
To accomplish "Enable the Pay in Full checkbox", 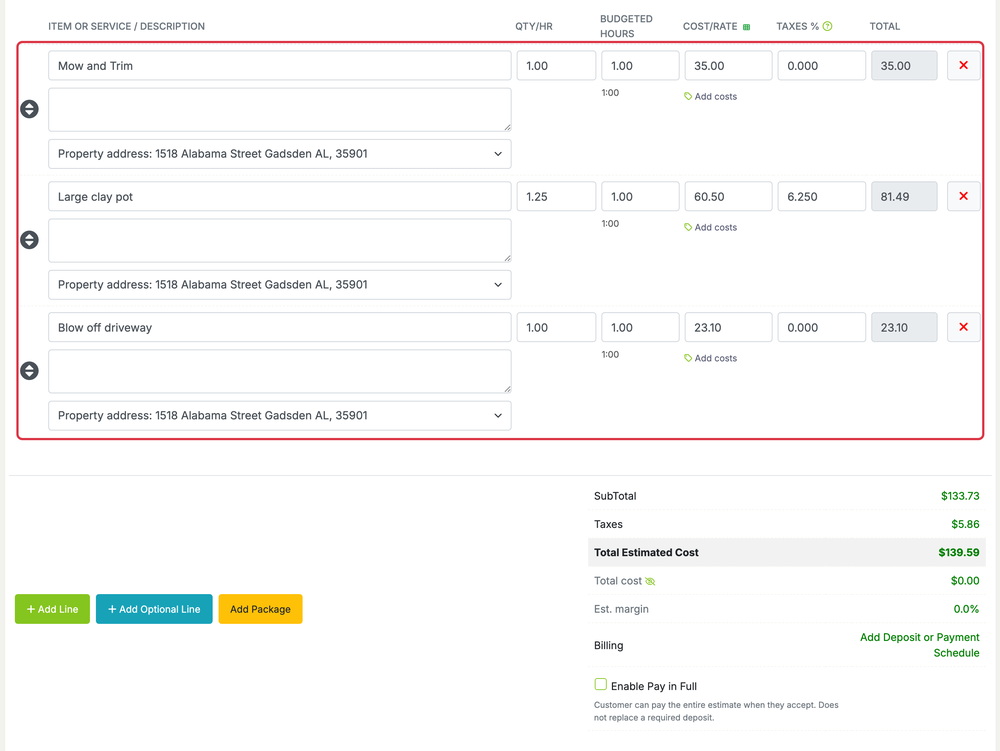I will (x=600, y=685).
